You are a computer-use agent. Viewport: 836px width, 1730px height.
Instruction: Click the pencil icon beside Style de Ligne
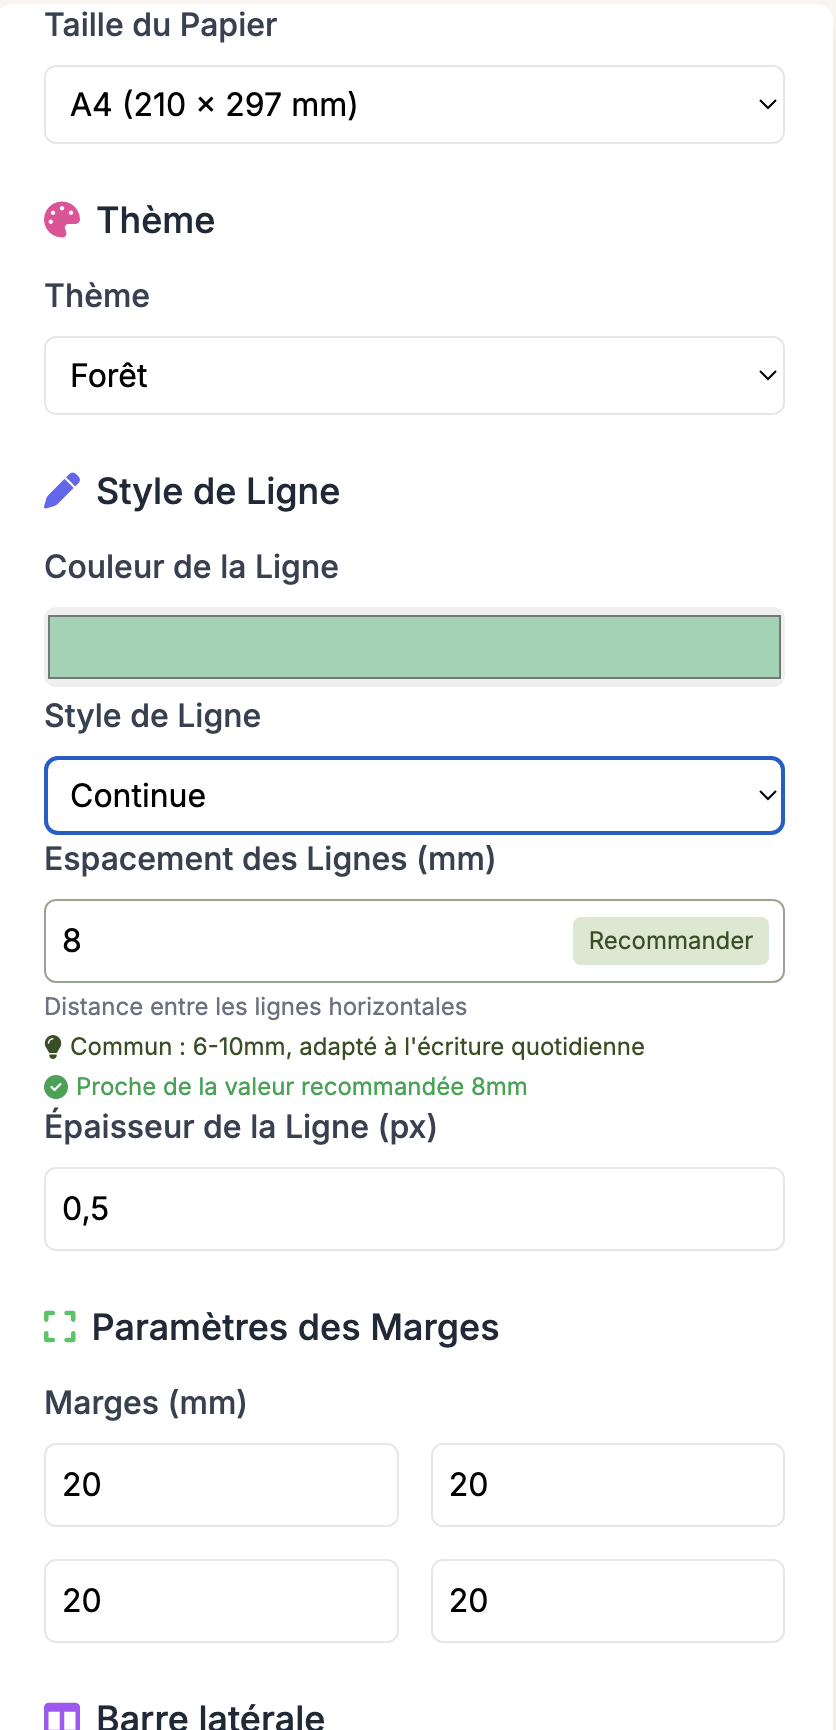tap(62, 491)
